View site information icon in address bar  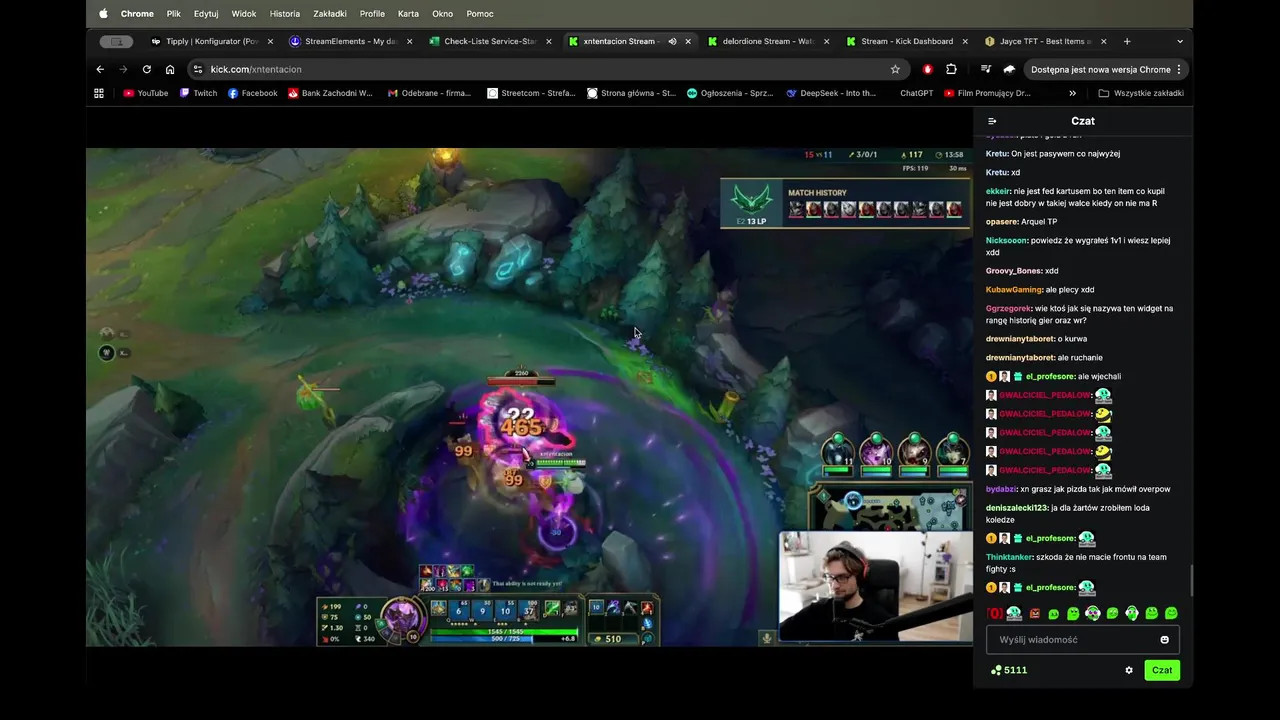(x=198, y=69)
